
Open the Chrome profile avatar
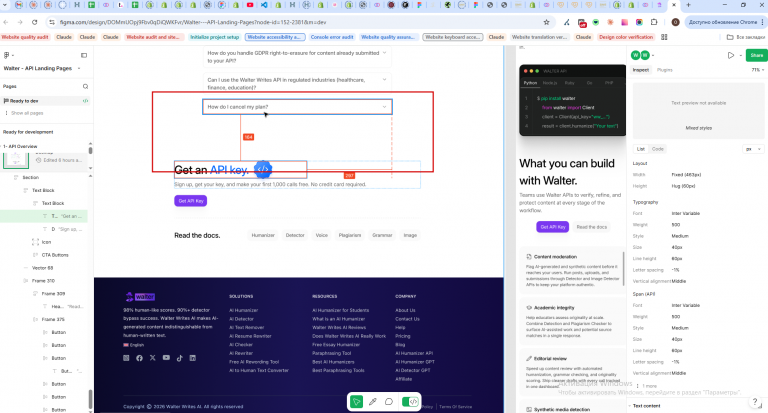pyautogui.click(x=675, y=22)
